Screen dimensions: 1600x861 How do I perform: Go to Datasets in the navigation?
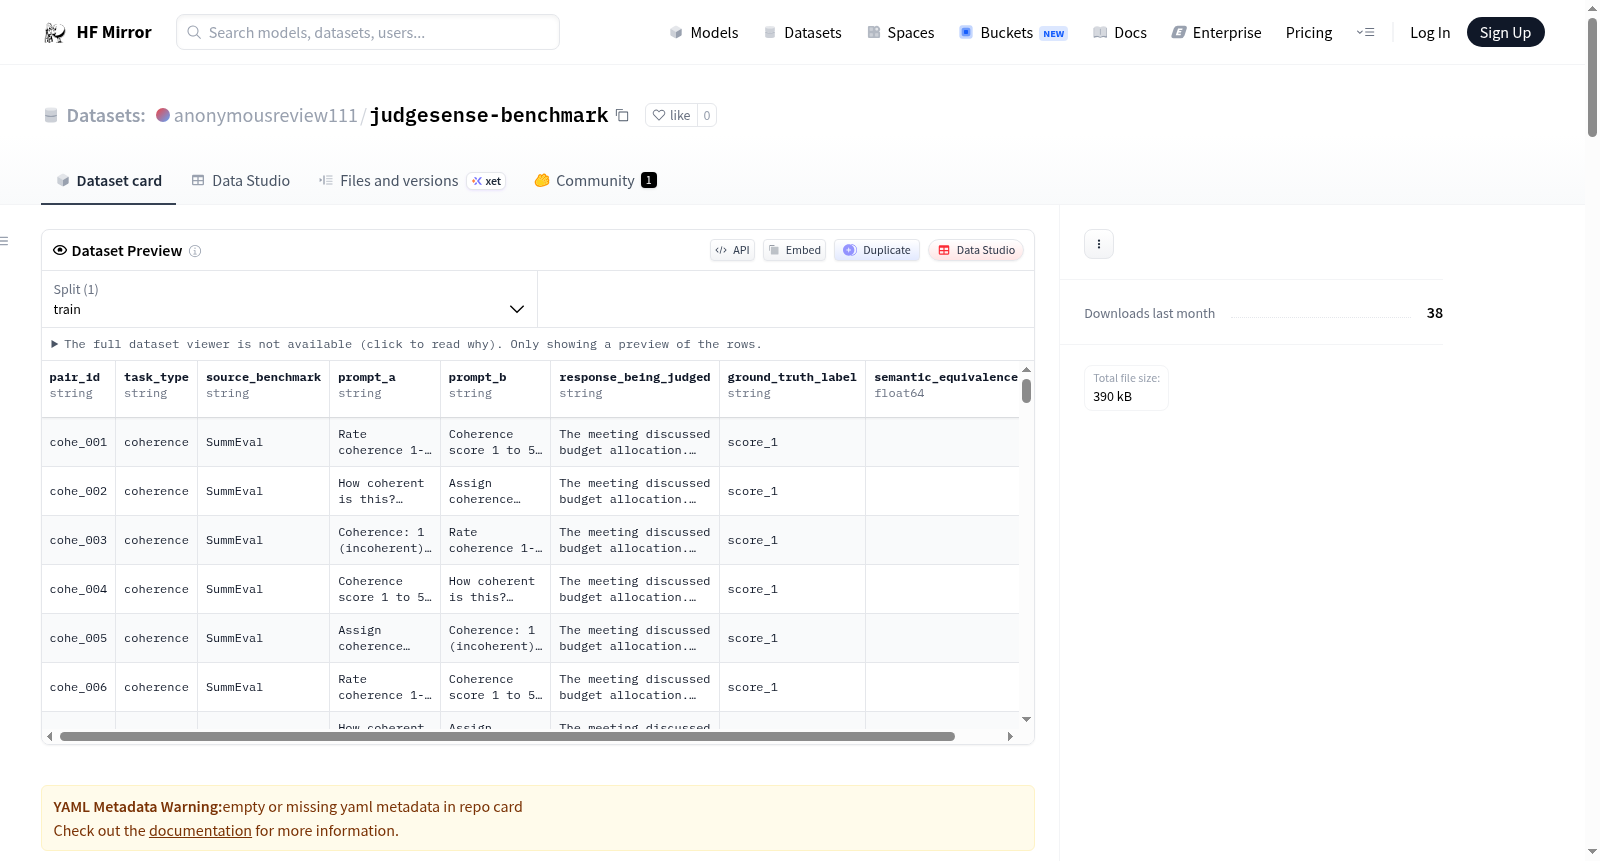pos(802,32)
